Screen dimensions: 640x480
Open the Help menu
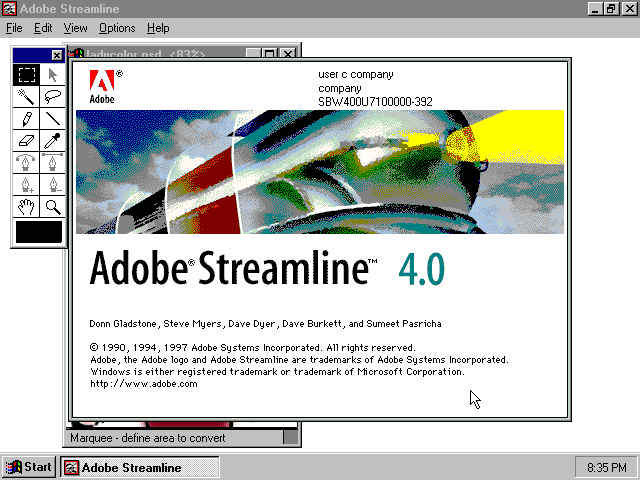click(158, 28)
